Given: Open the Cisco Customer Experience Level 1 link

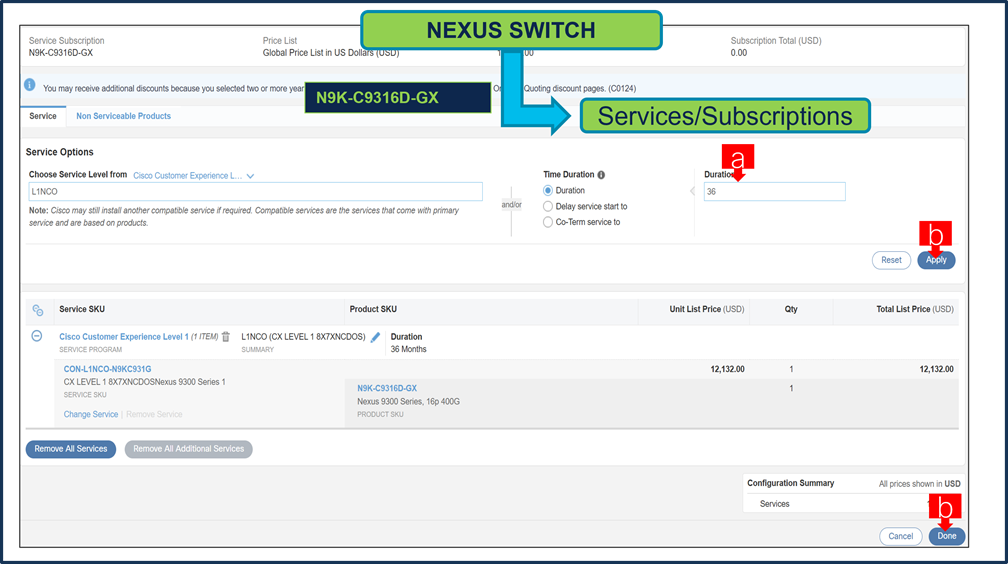Looking at the screenshot, I should 124,336.
